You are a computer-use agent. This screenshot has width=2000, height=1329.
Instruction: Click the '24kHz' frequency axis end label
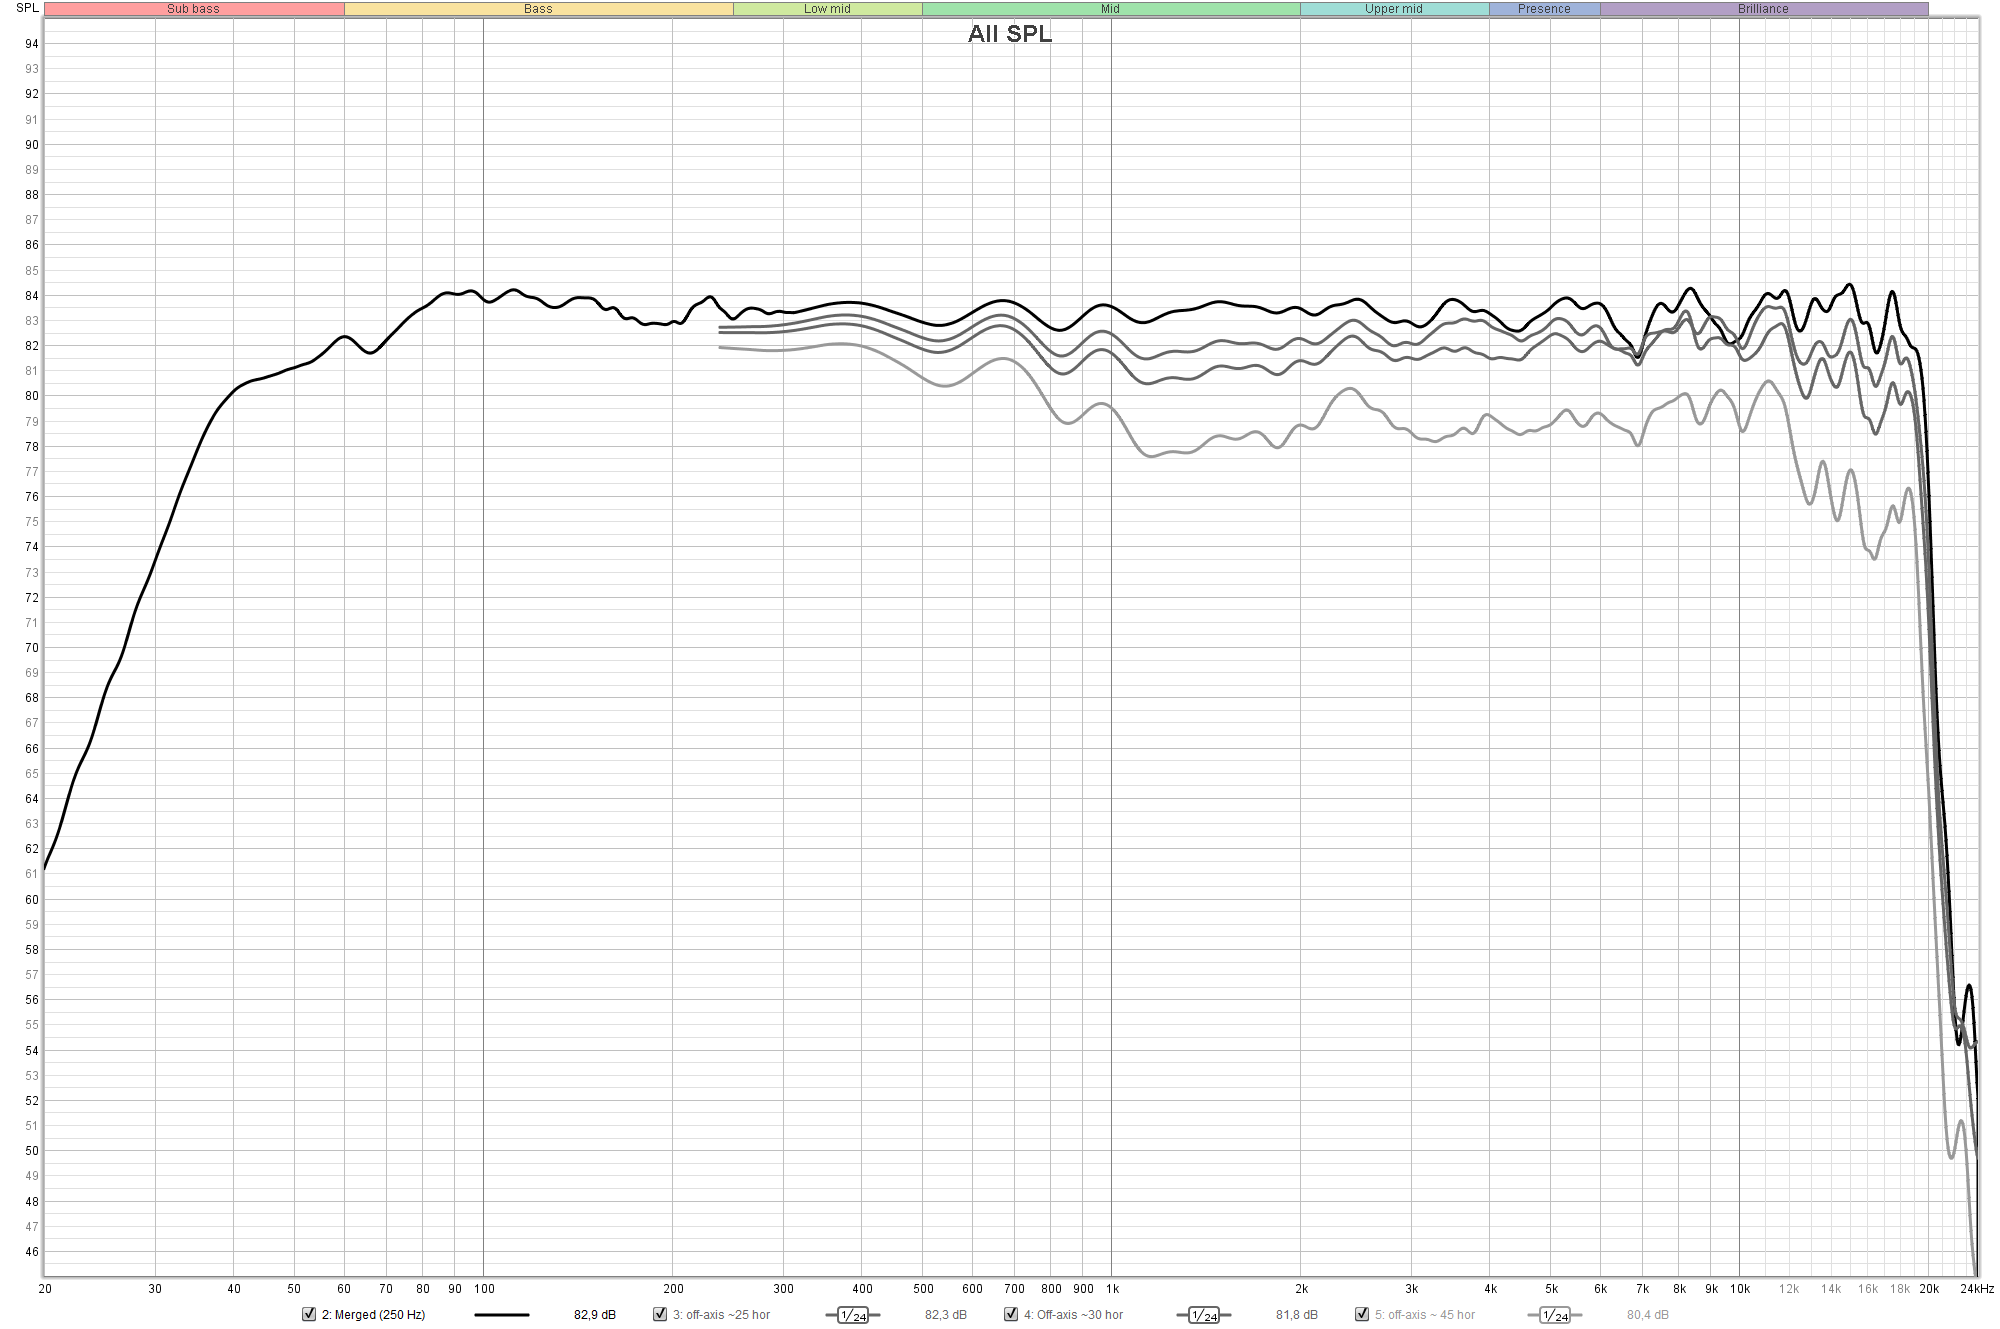[x=1976, y=1289]
